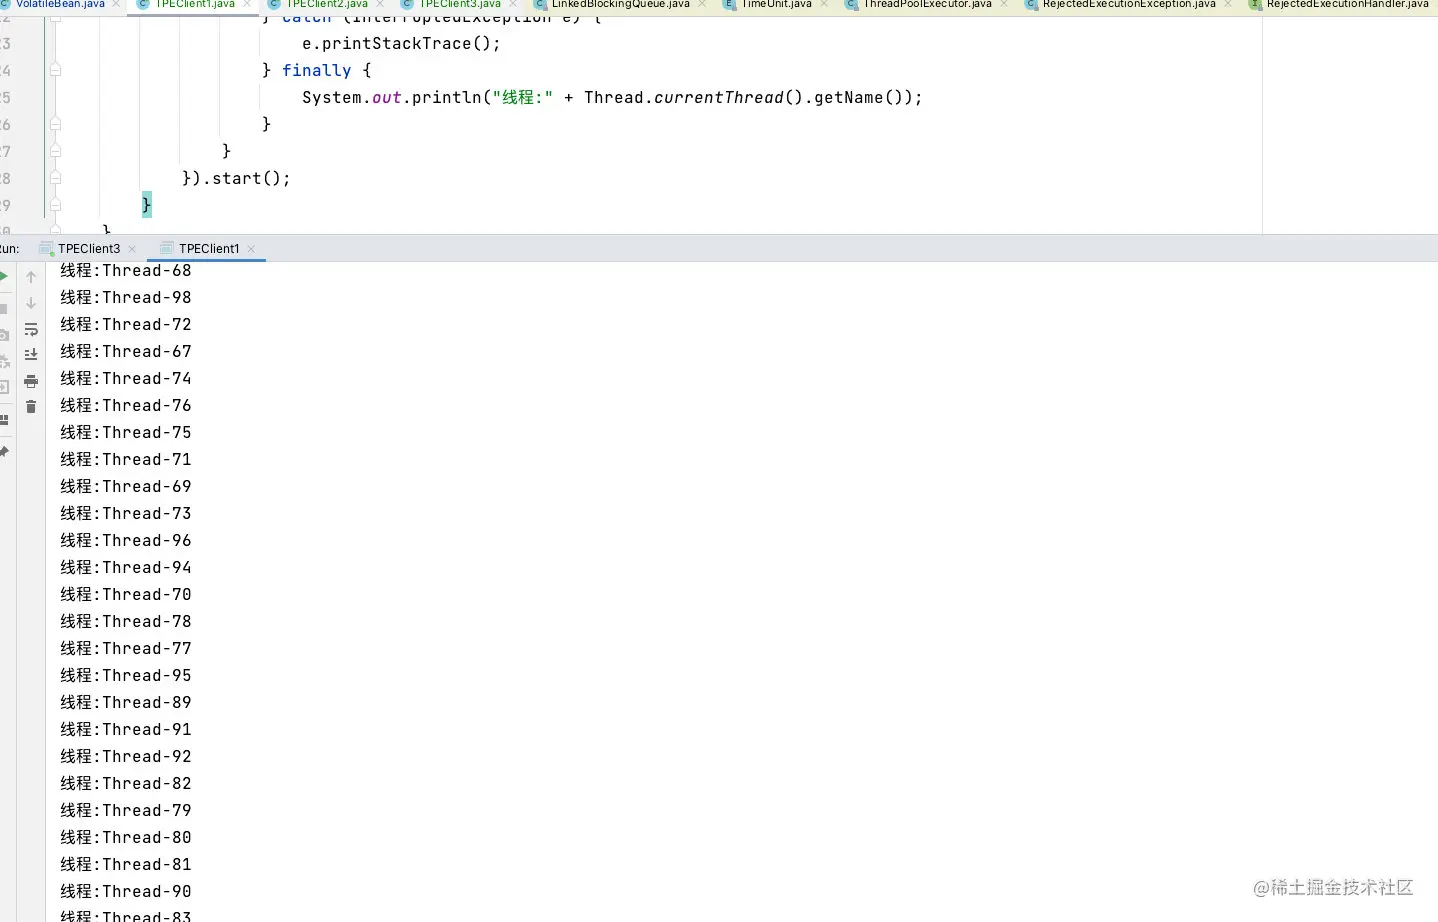The image size is (1438, 922).
Task: Collapse the finally block fold marker
Action: pos(55,70)
